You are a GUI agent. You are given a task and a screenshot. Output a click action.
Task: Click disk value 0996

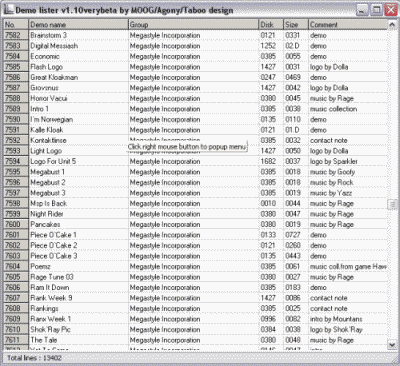coord(268,319)
